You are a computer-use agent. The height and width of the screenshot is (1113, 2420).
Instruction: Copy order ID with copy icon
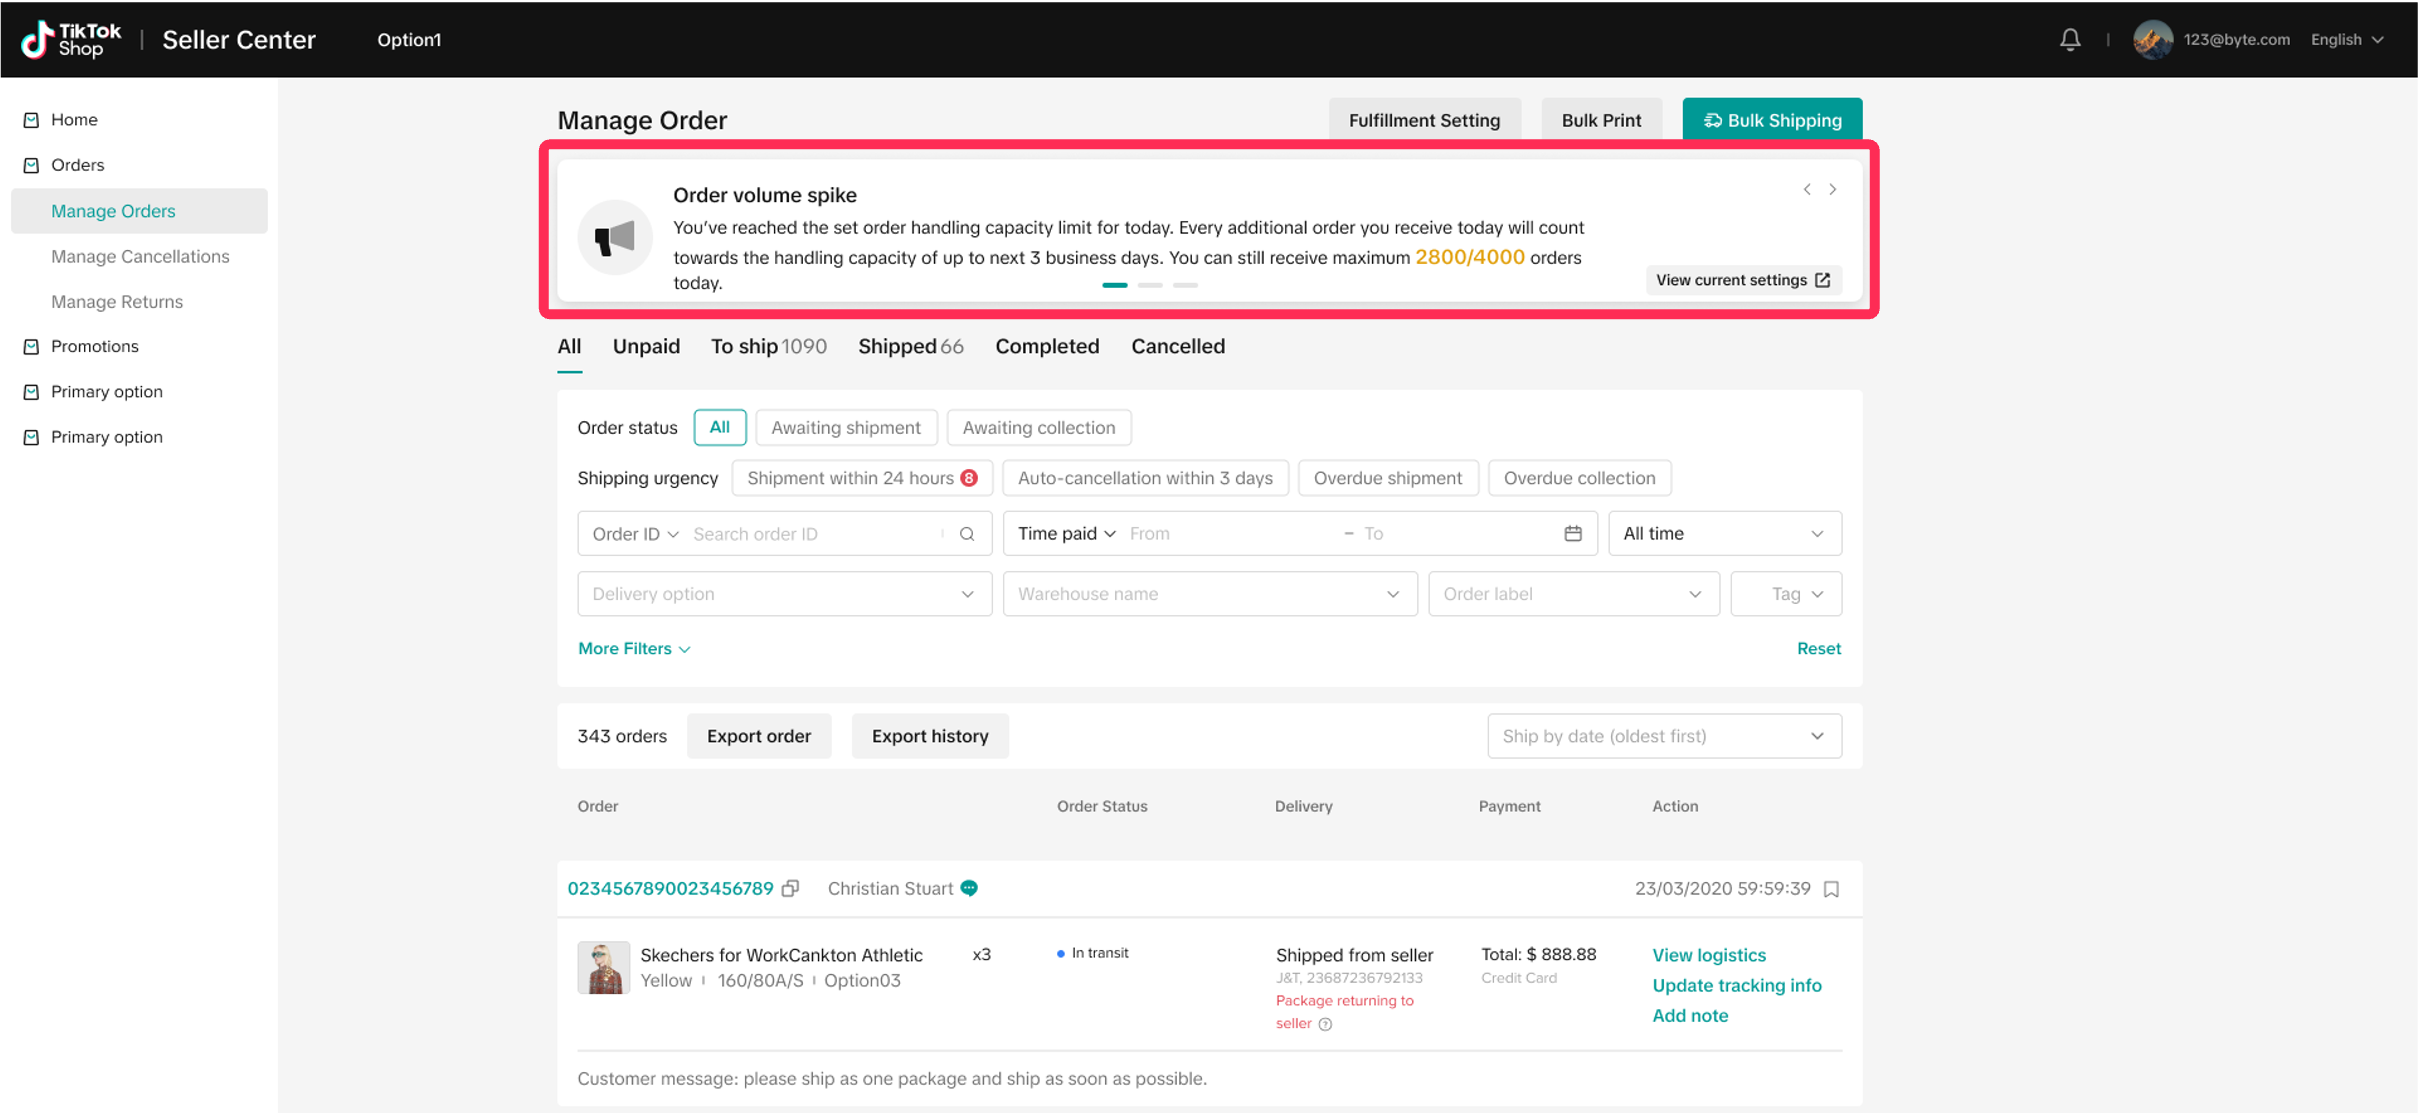point(790,888)
